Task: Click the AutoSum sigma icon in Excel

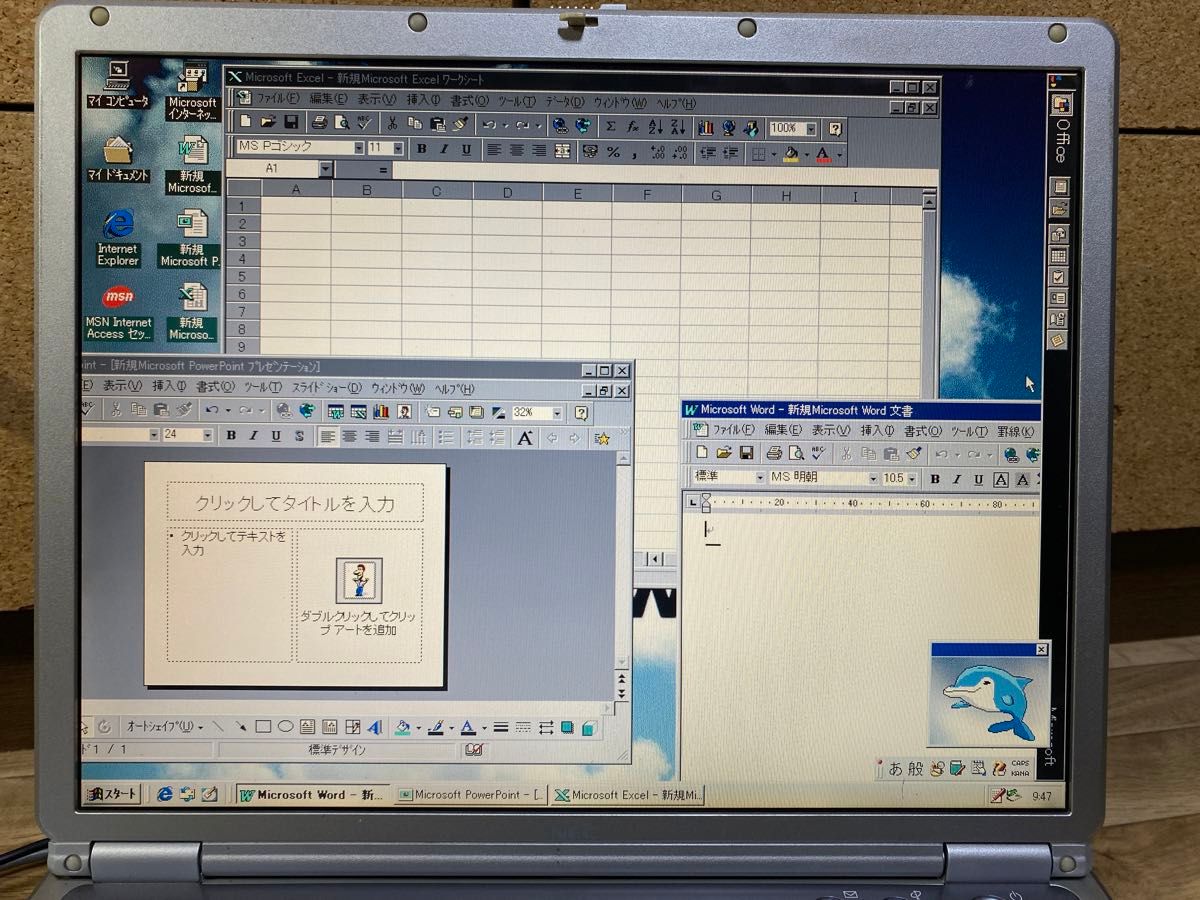Action: pos(610,127)
